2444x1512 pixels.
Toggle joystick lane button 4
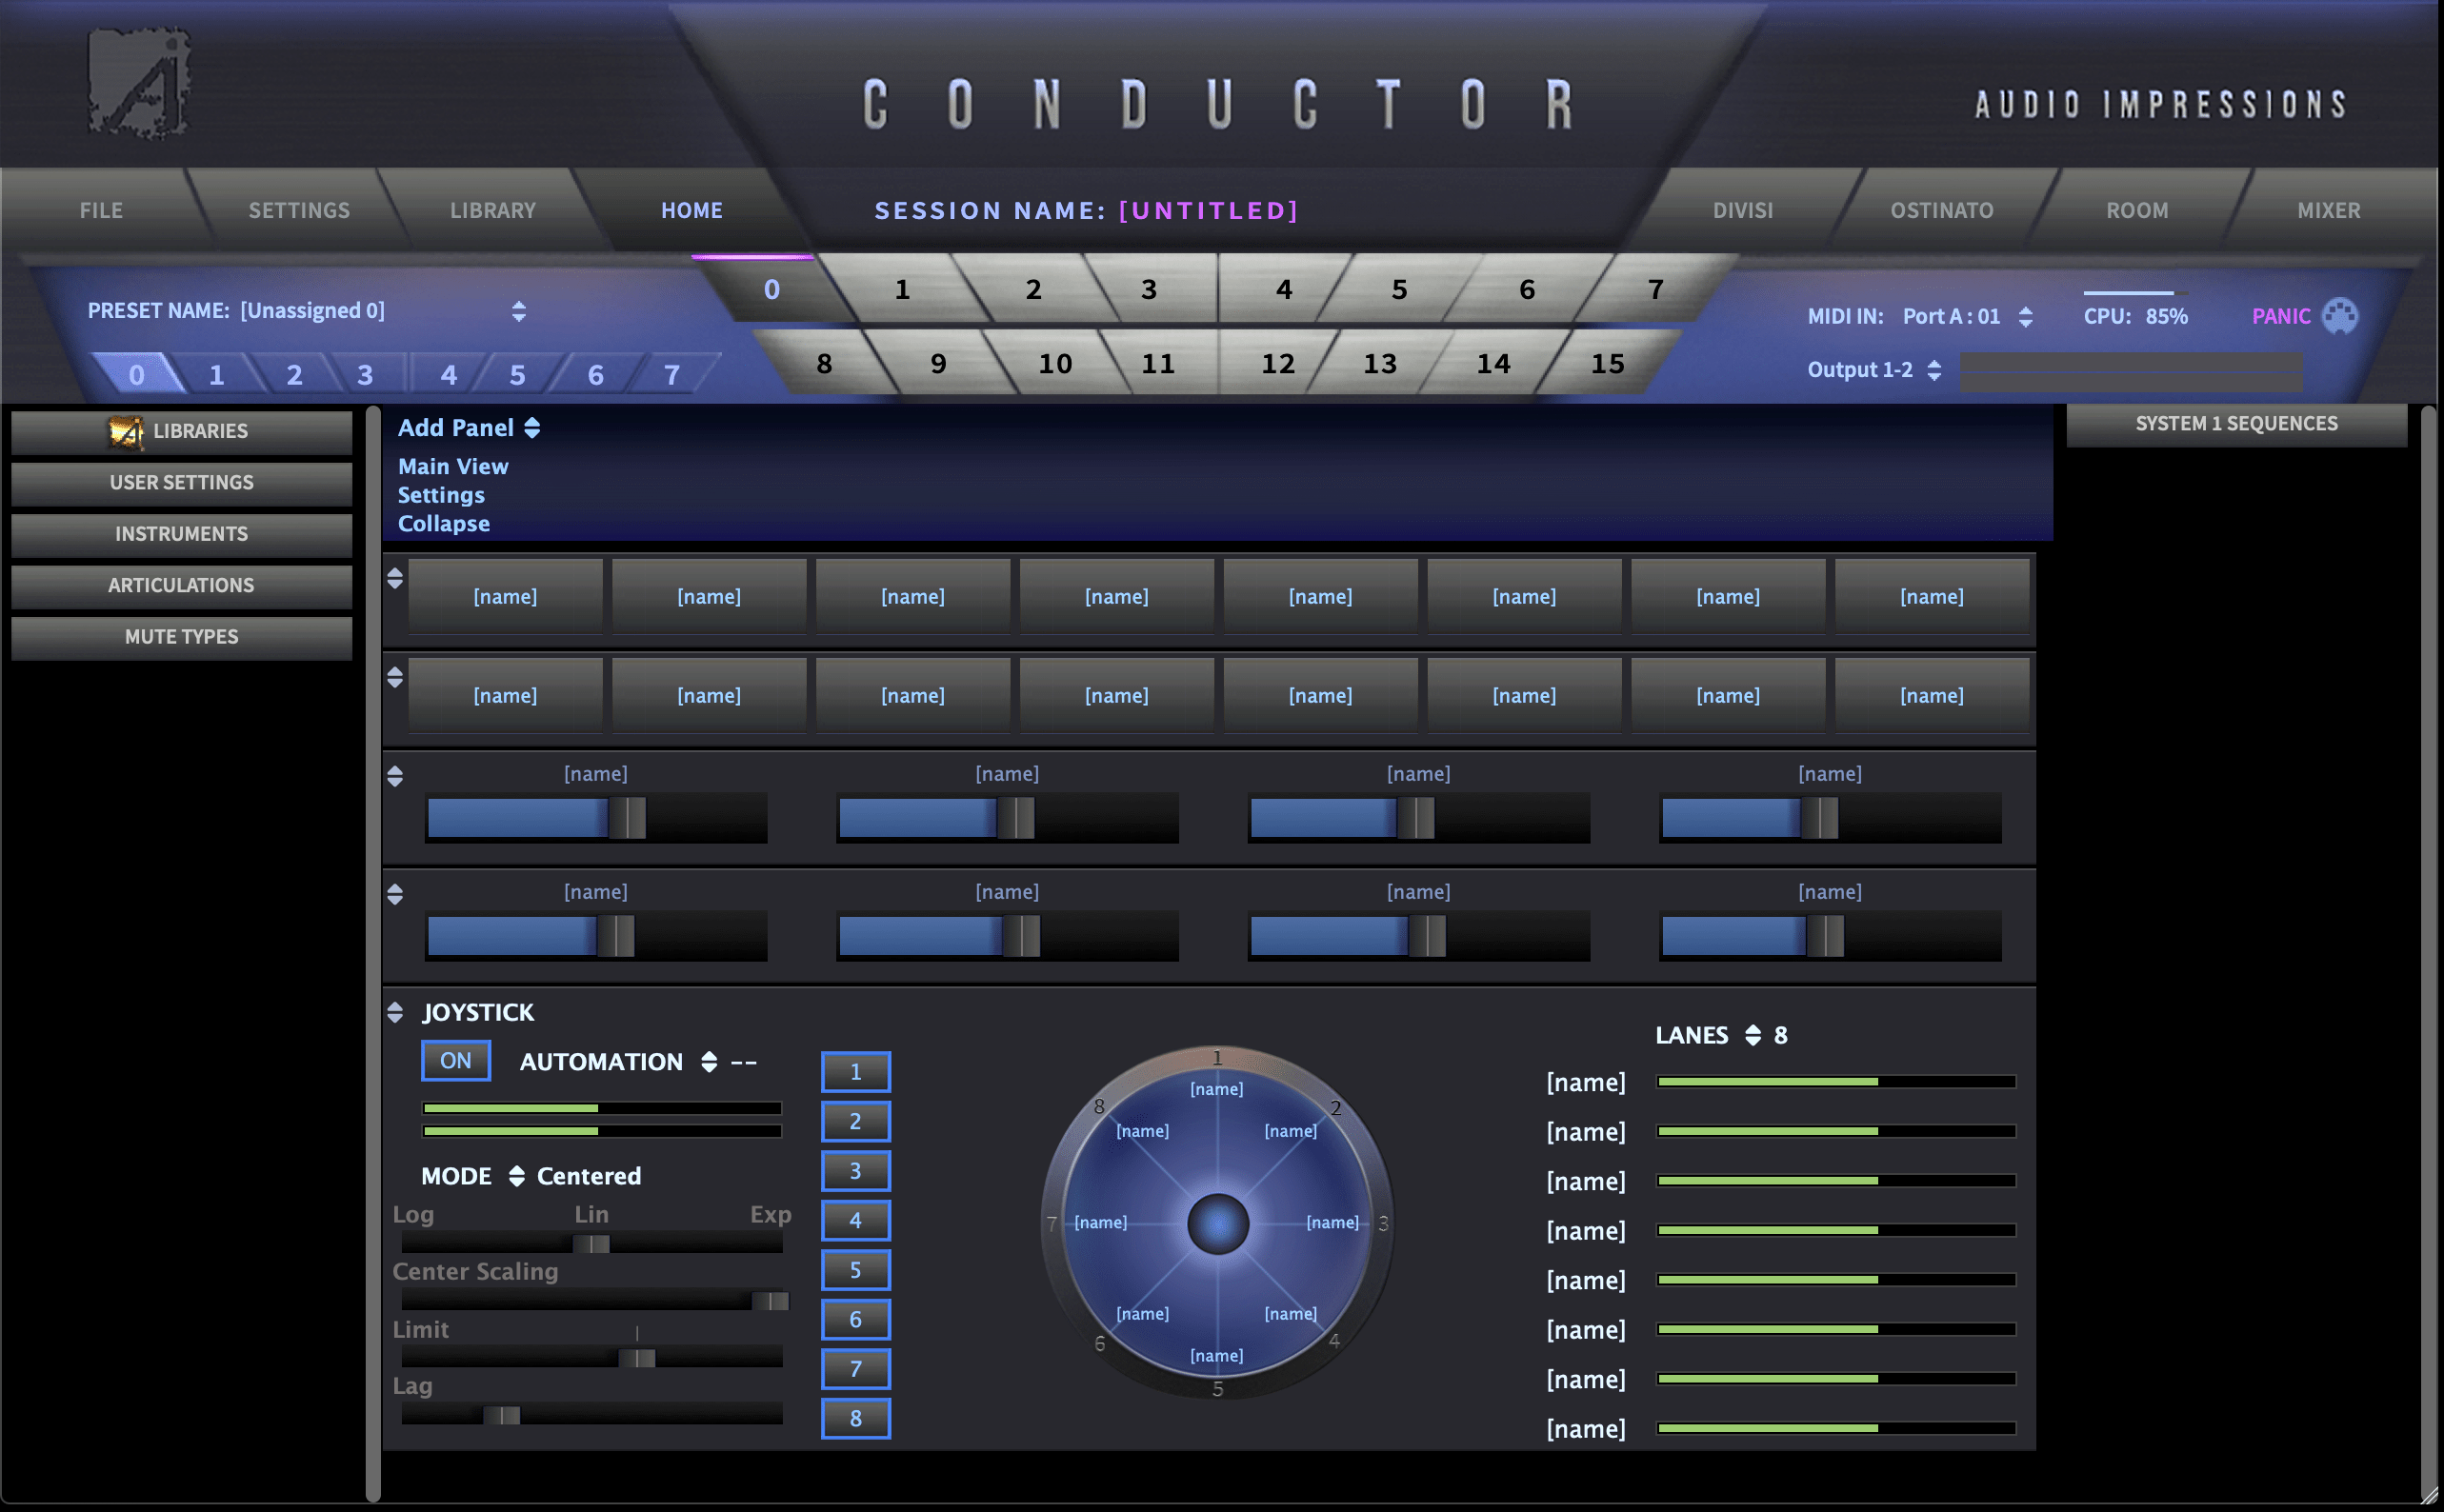click(x=856, y=1220)
